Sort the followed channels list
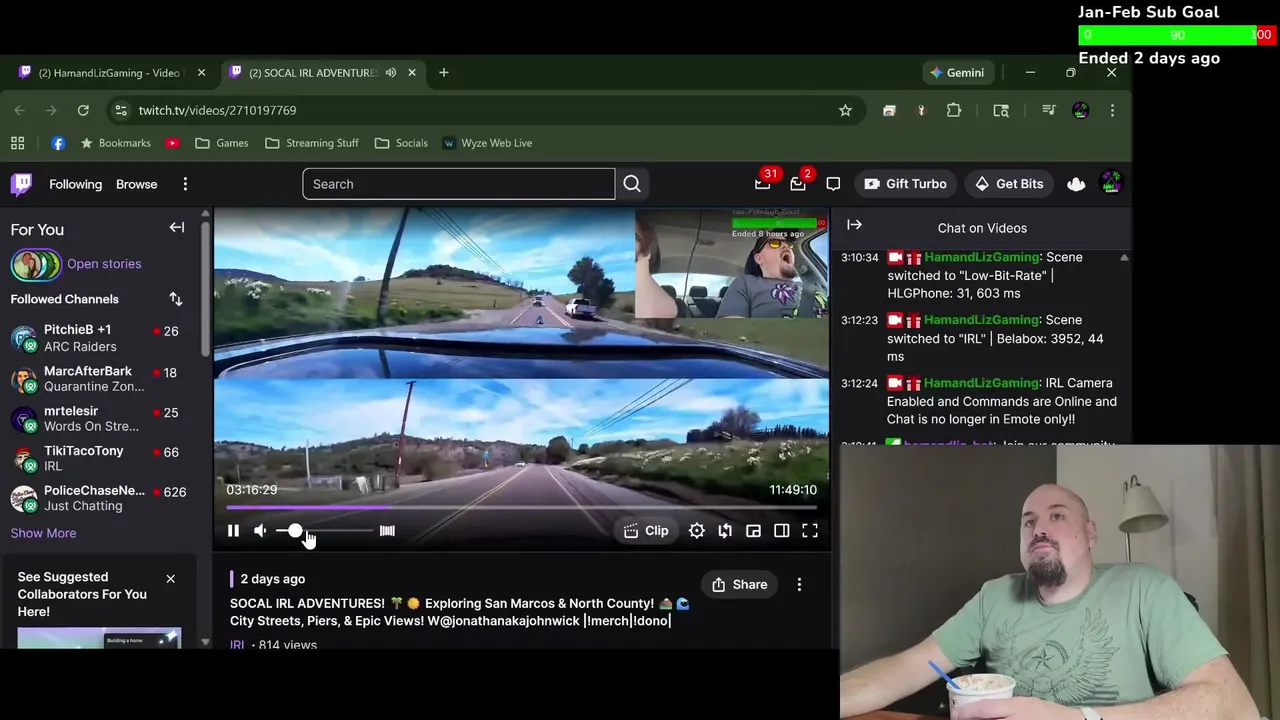 coord(176,299)
